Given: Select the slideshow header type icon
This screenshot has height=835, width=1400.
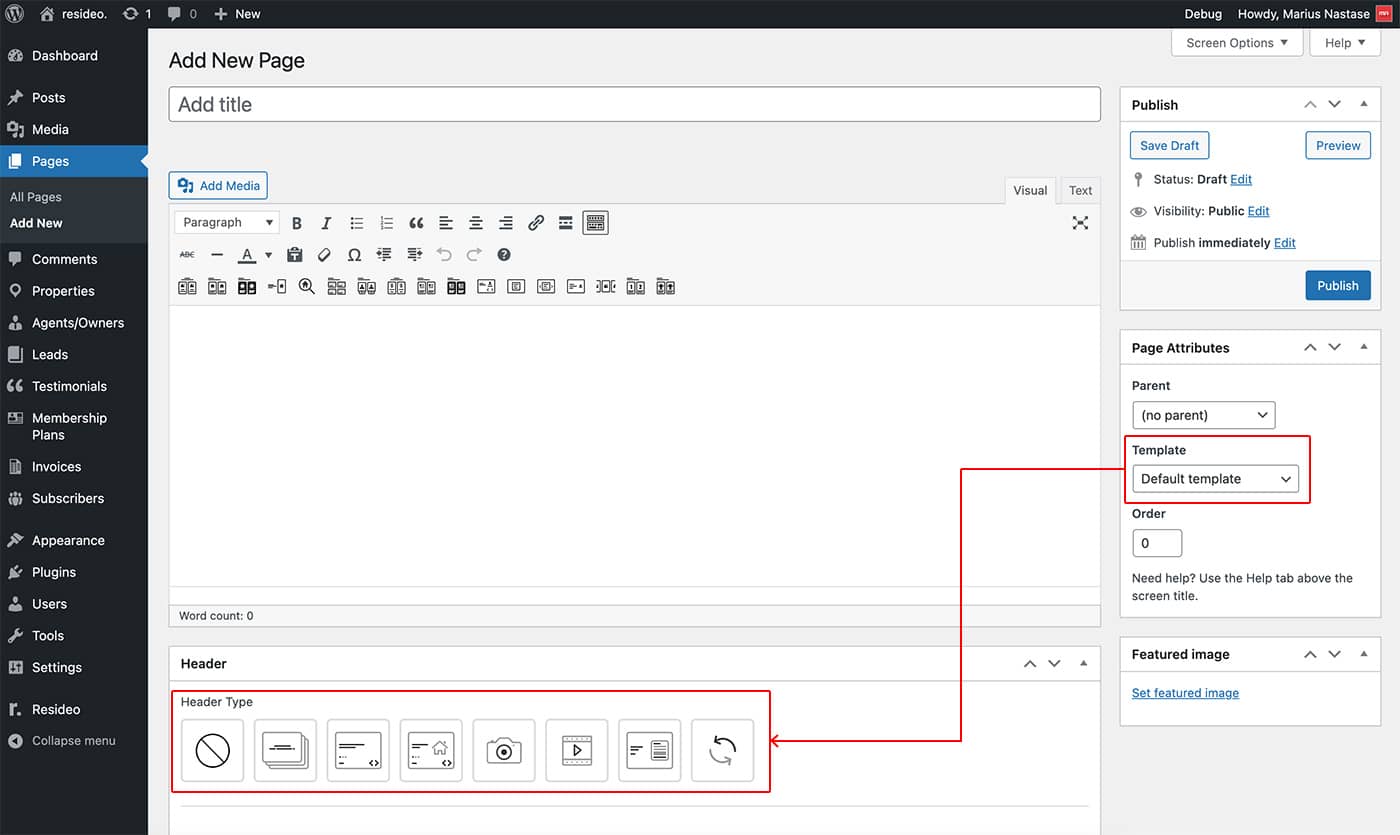Looking at the screenshot, I should (285, 750).
